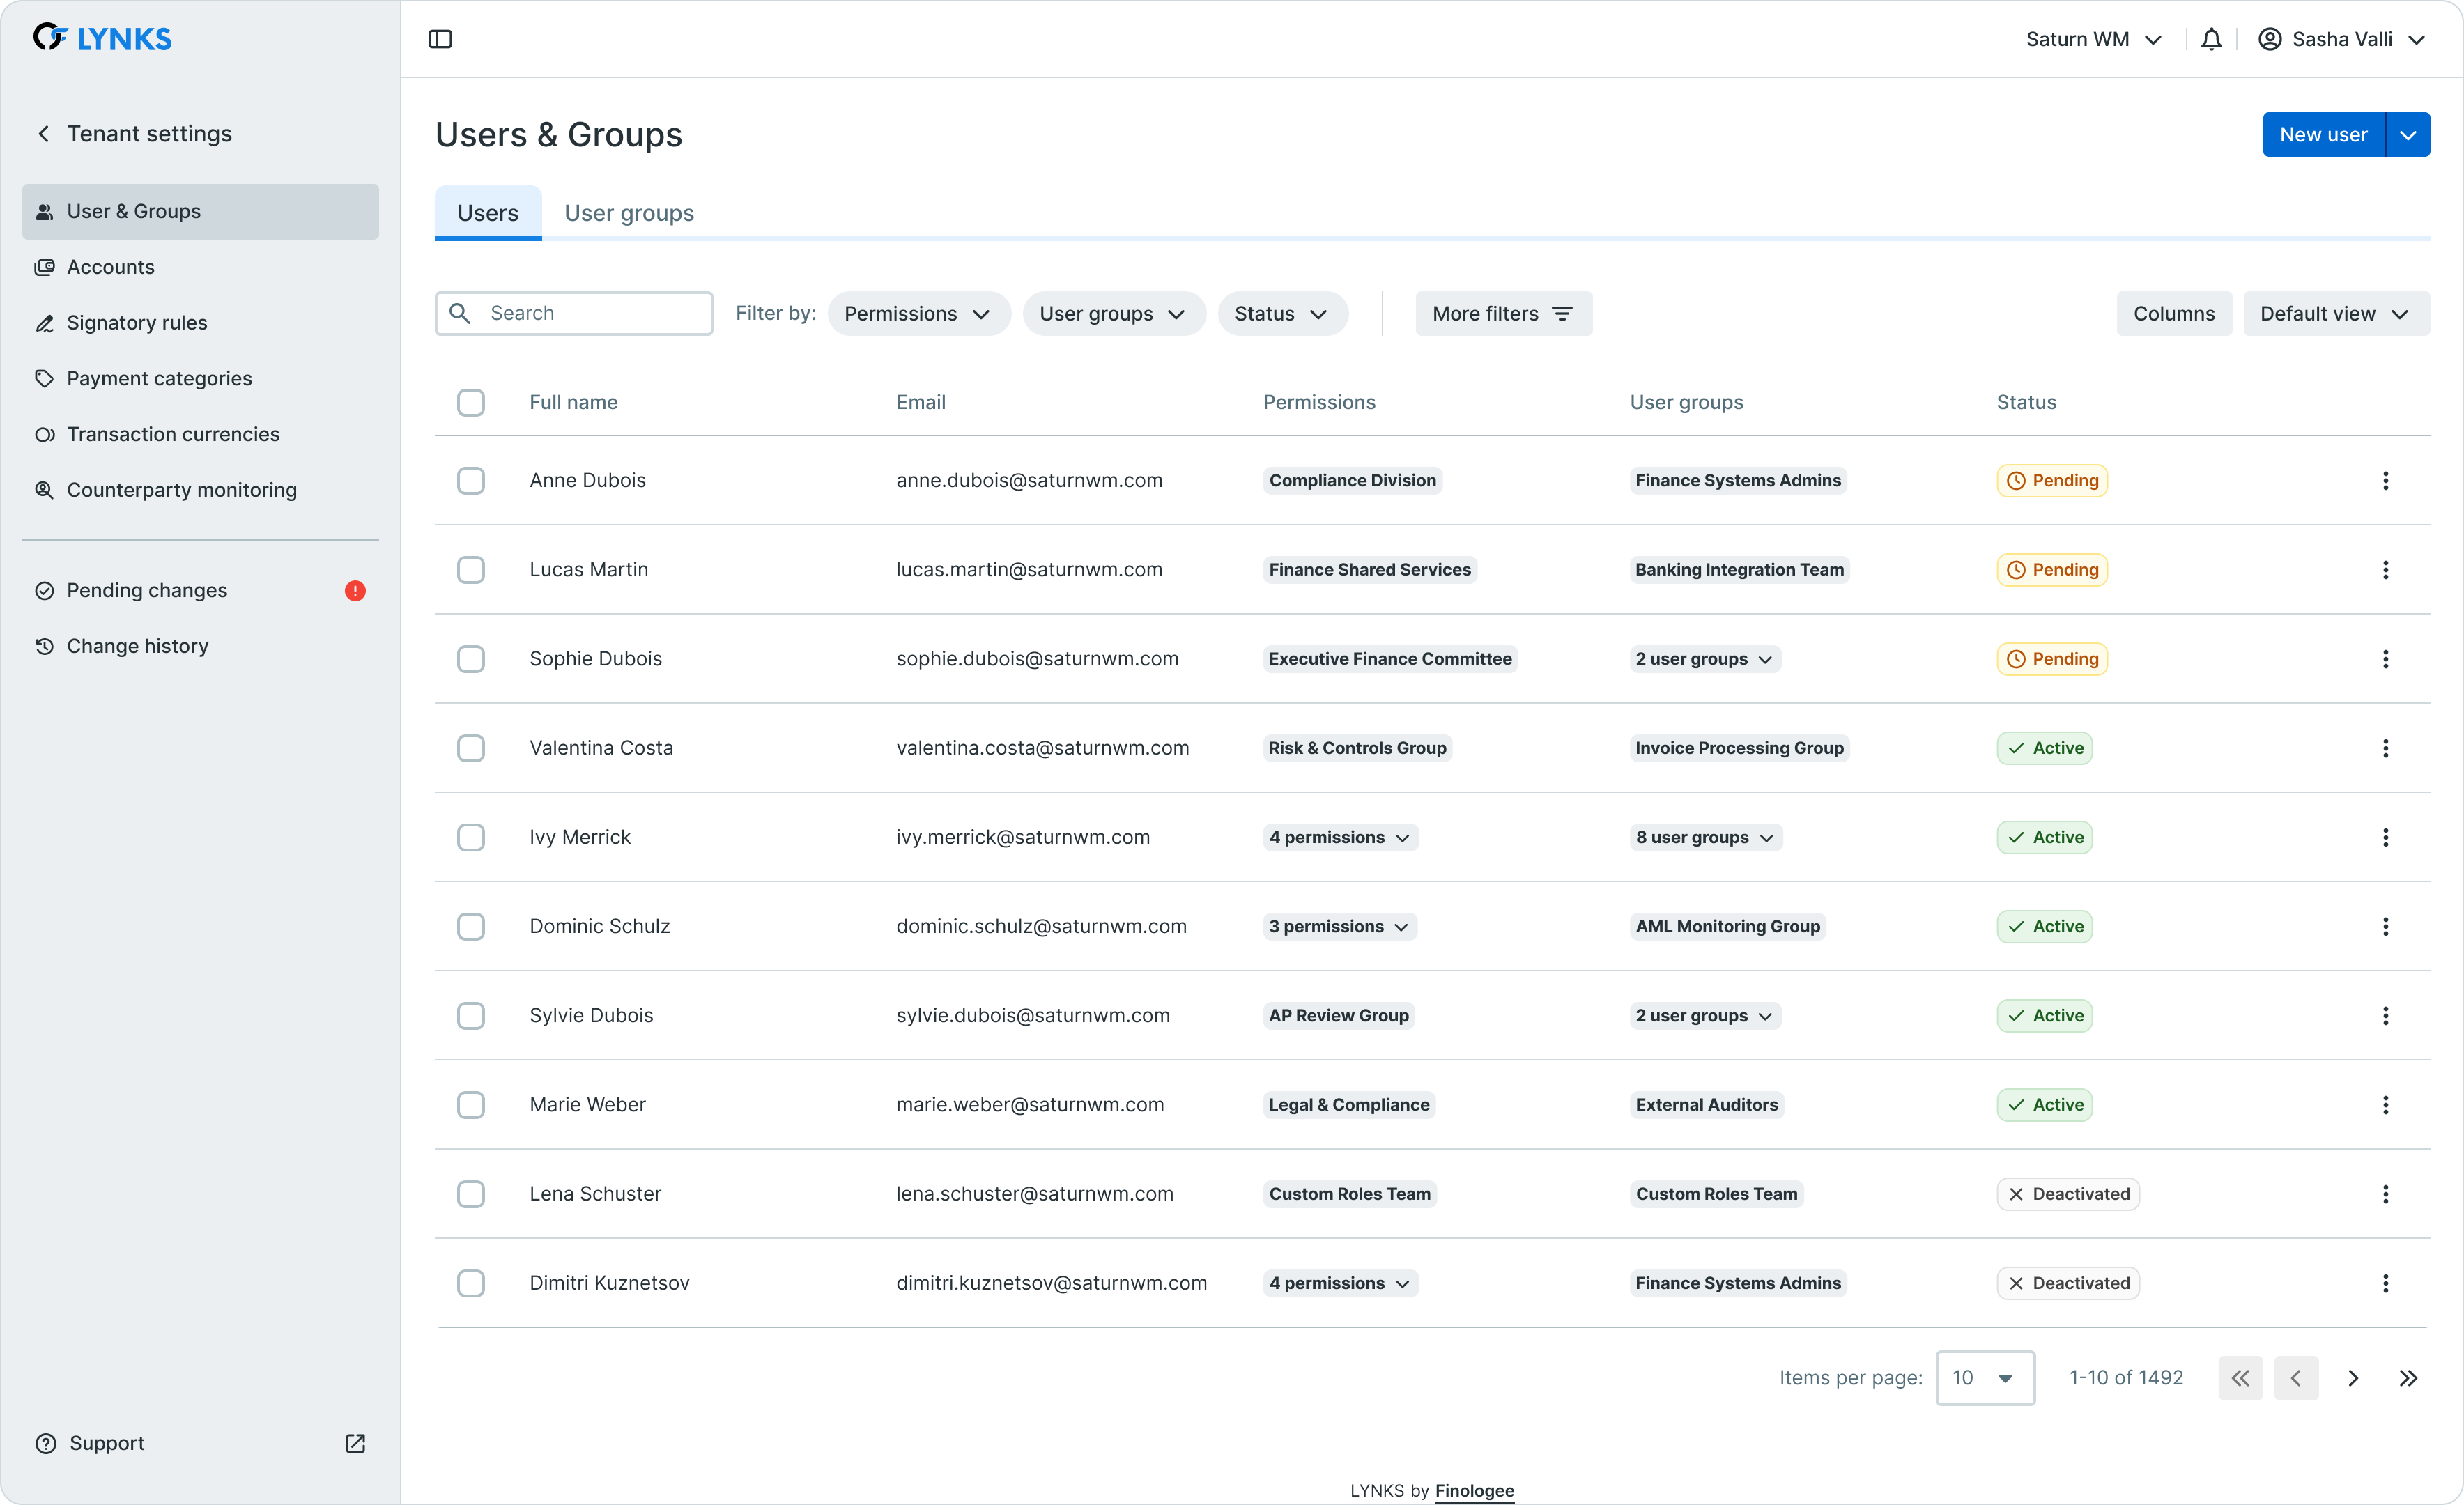Go to the next page of users
This screenshot has height=1505, width=2464.
click(2353, 1378)
